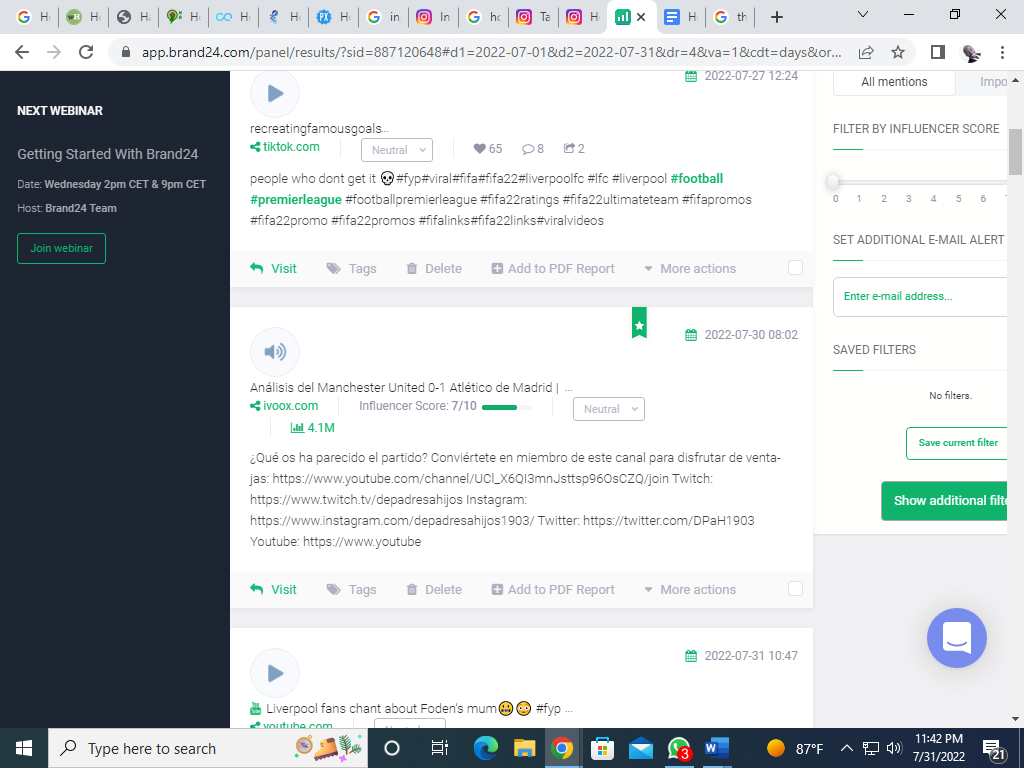Open Chrome three-dot menu
Image resolution: width=1024 pixels, height=768 pixels.
(1002, 52)
